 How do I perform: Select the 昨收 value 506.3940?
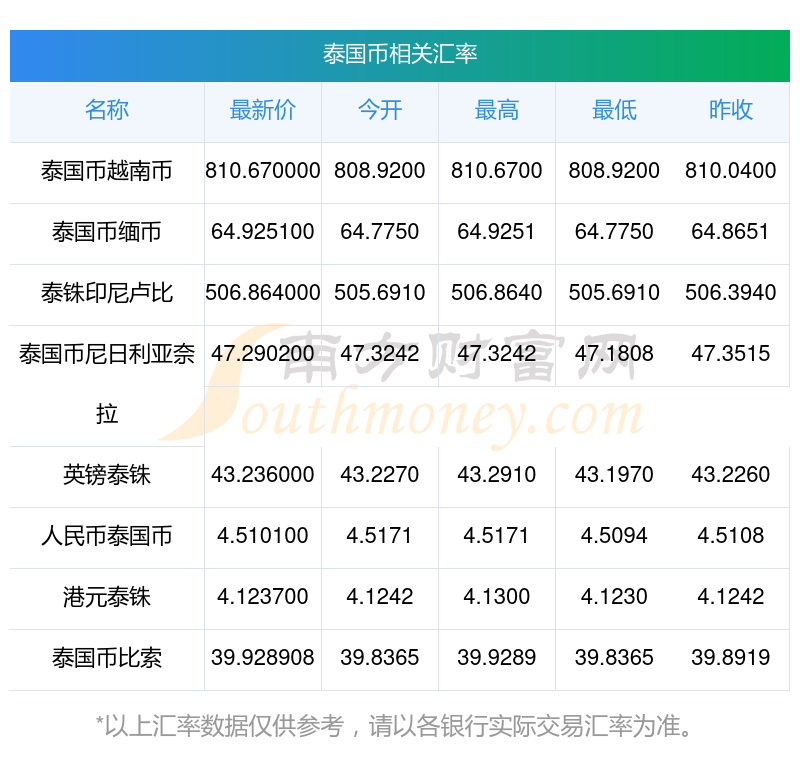point(731,293)
